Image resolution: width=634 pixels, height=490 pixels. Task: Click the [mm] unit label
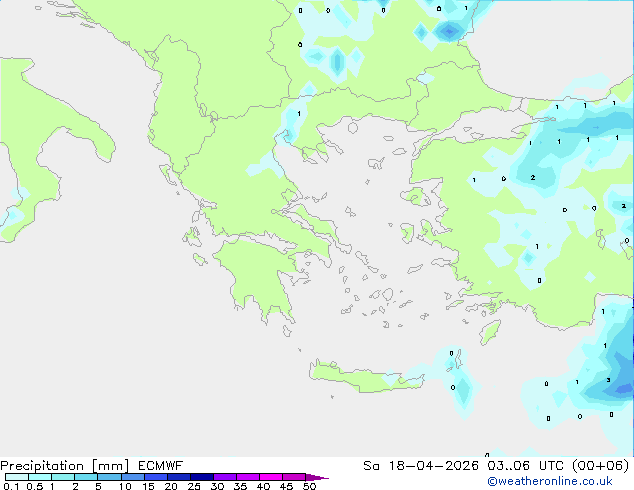(x=110, y=466)
